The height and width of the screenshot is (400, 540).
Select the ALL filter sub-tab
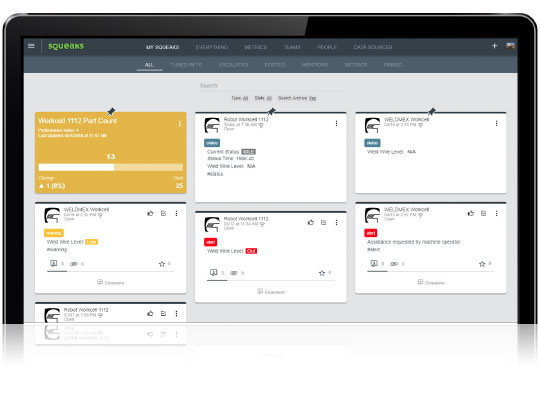pyautogui.click(x=149, y=65)
